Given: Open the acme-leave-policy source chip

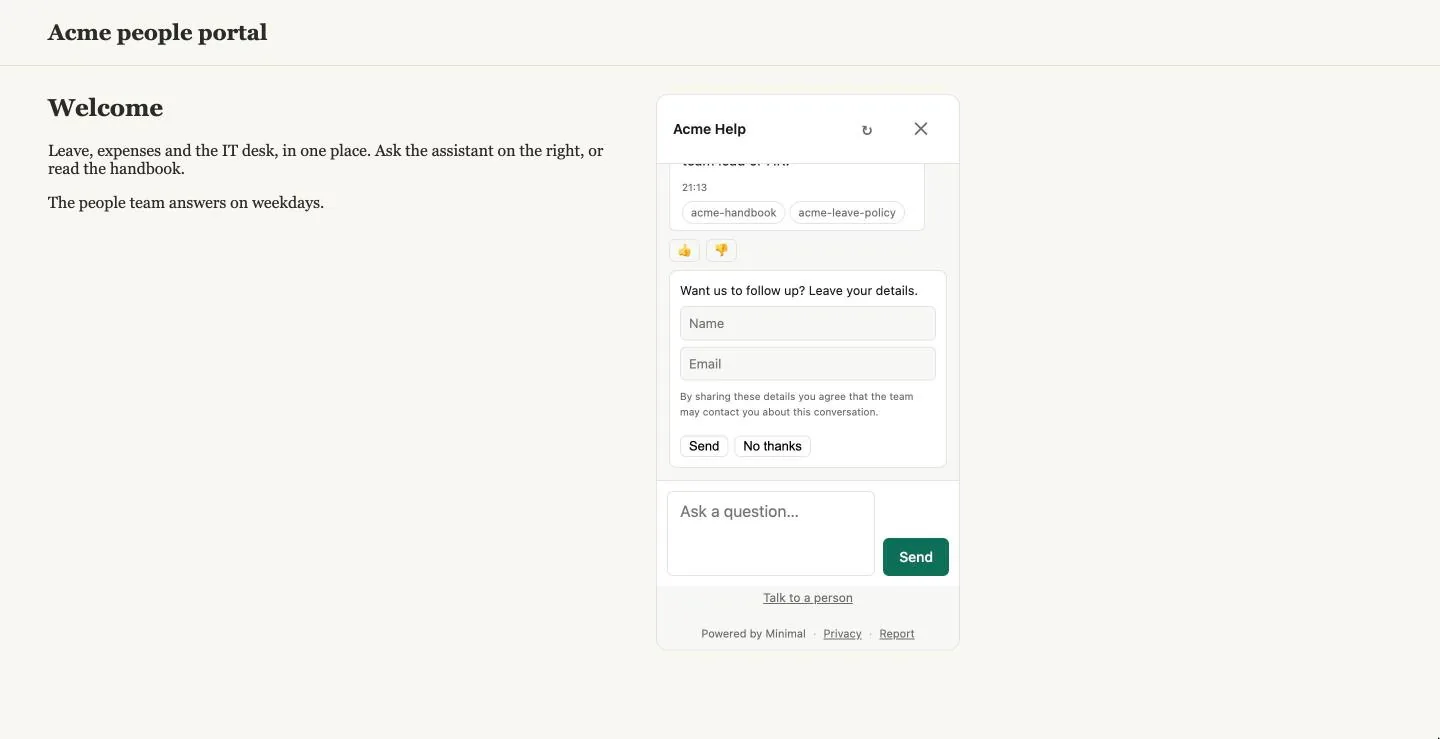Looking at the screenshot, I should [847, 213].
